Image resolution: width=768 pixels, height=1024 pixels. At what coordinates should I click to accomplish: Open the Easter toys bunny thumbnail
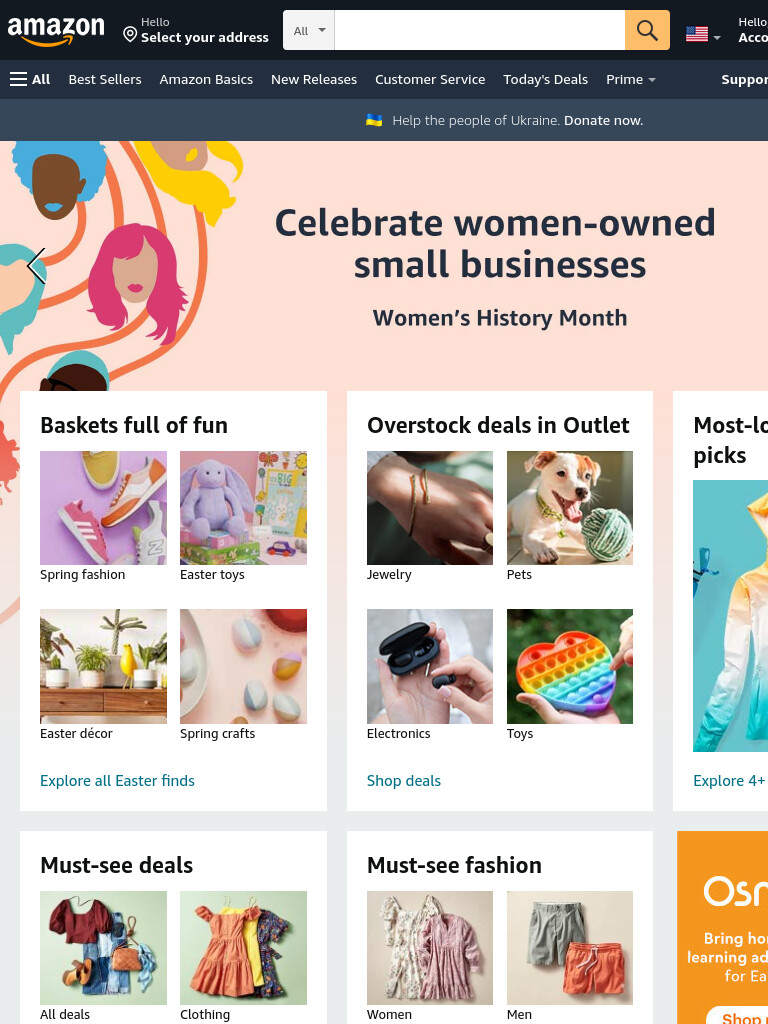(x=243, y=508)
